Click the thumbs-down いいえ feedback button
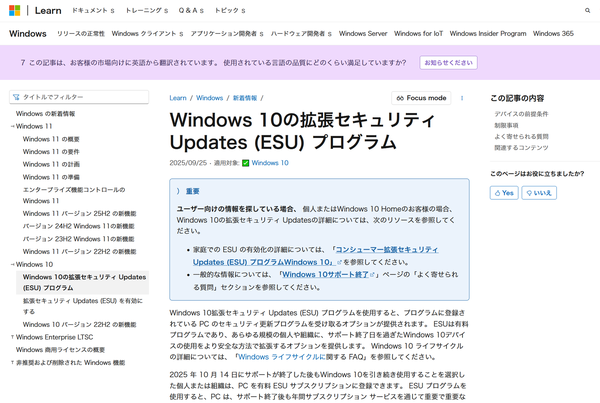This screenshot has height=403, width=600. point(539,192)
